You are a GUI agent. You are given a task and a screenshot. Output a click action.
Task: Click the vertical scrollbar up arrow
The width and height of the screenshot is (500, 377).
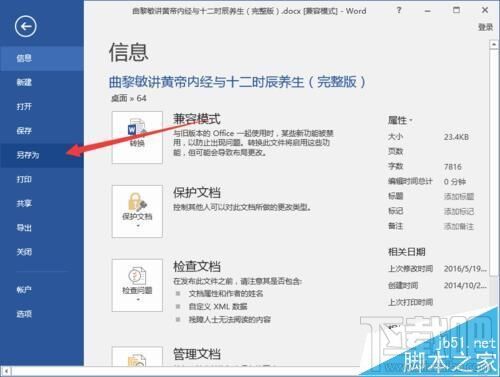pos(494,44)
